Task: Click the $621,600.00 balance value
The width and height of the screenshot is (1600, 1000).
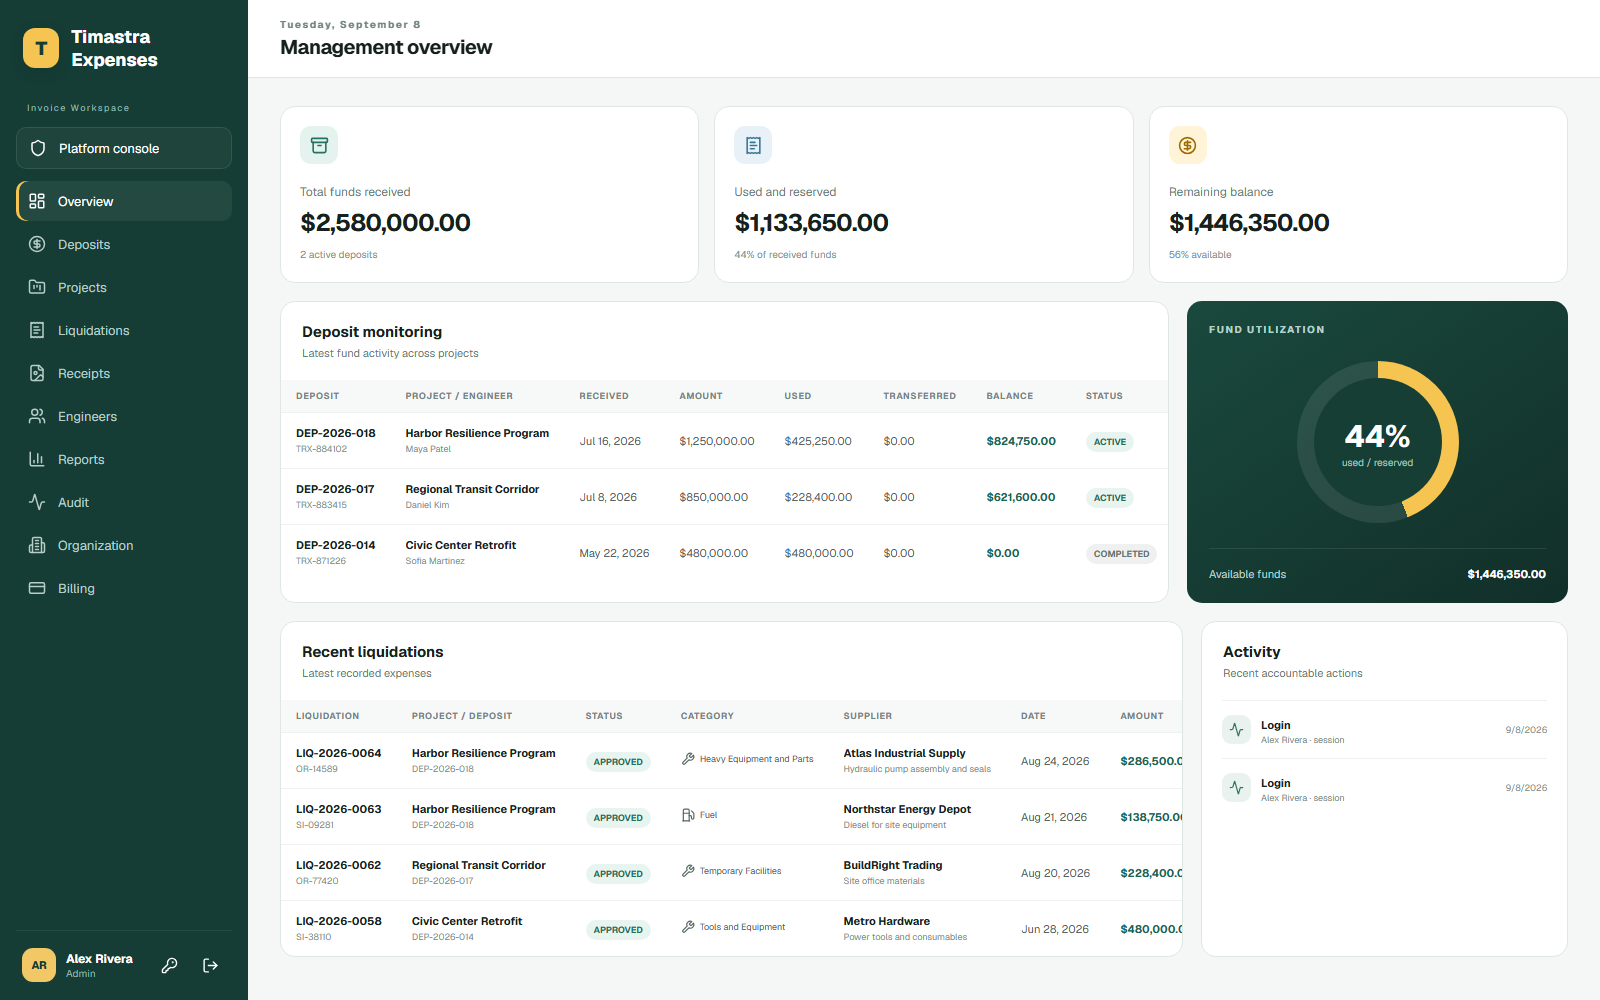Action: pos(1021,497)
